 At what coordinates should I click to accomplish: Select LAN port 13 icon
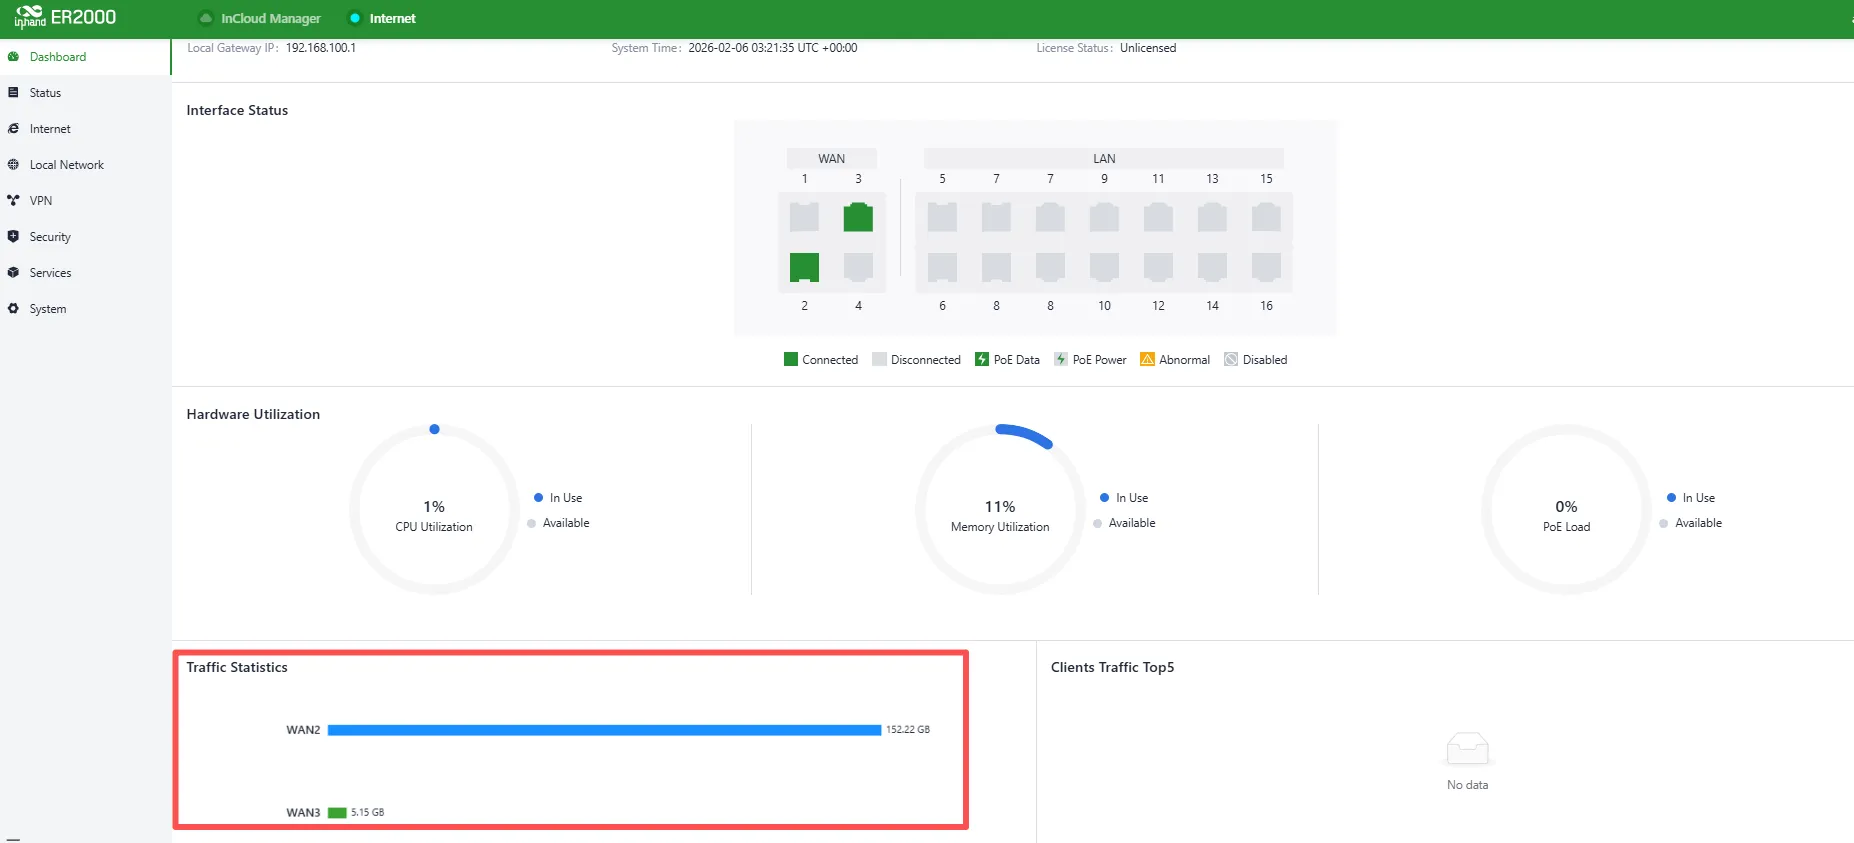tap(1212, 217)
